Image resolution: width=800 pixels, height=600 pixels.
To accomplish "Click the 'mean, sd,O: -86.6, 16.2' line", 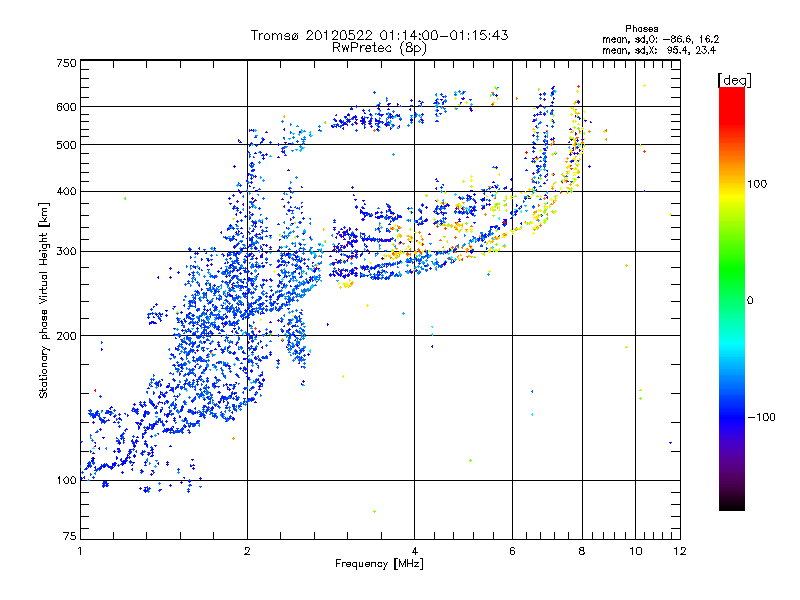I will (660, 39).
